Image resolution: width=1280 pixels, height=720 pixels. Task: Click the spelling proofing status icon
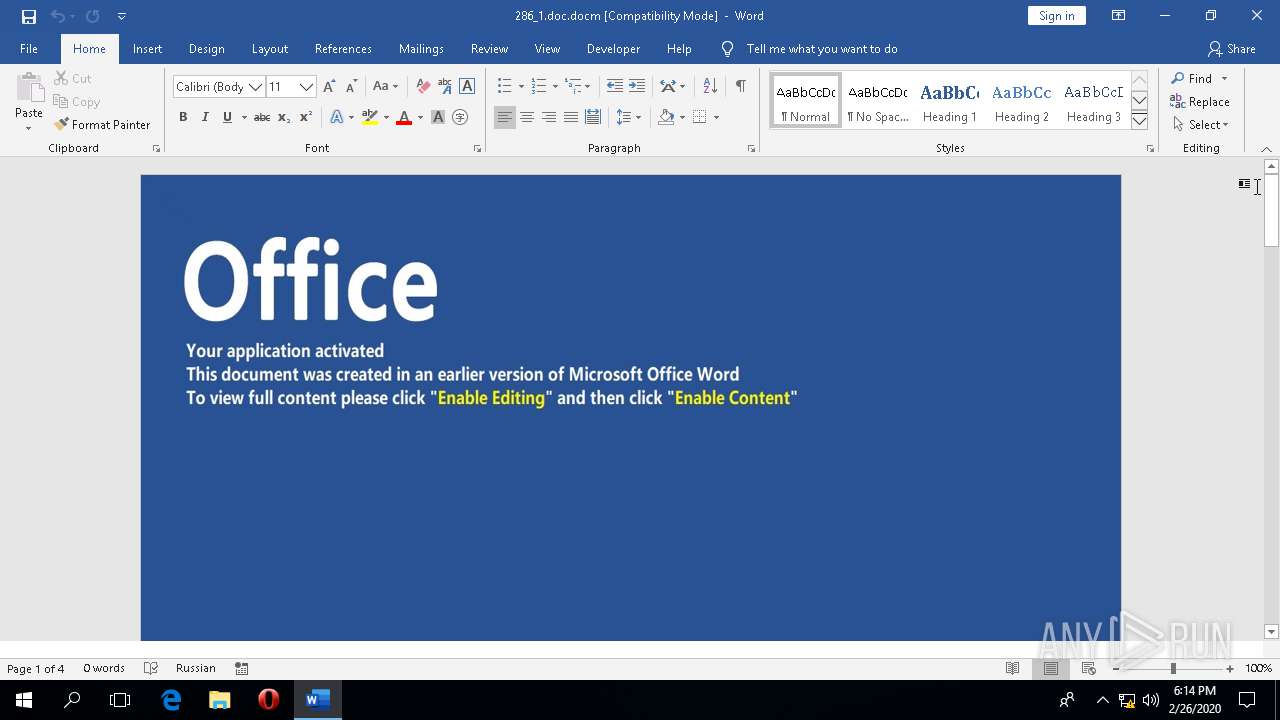point(151,668)
